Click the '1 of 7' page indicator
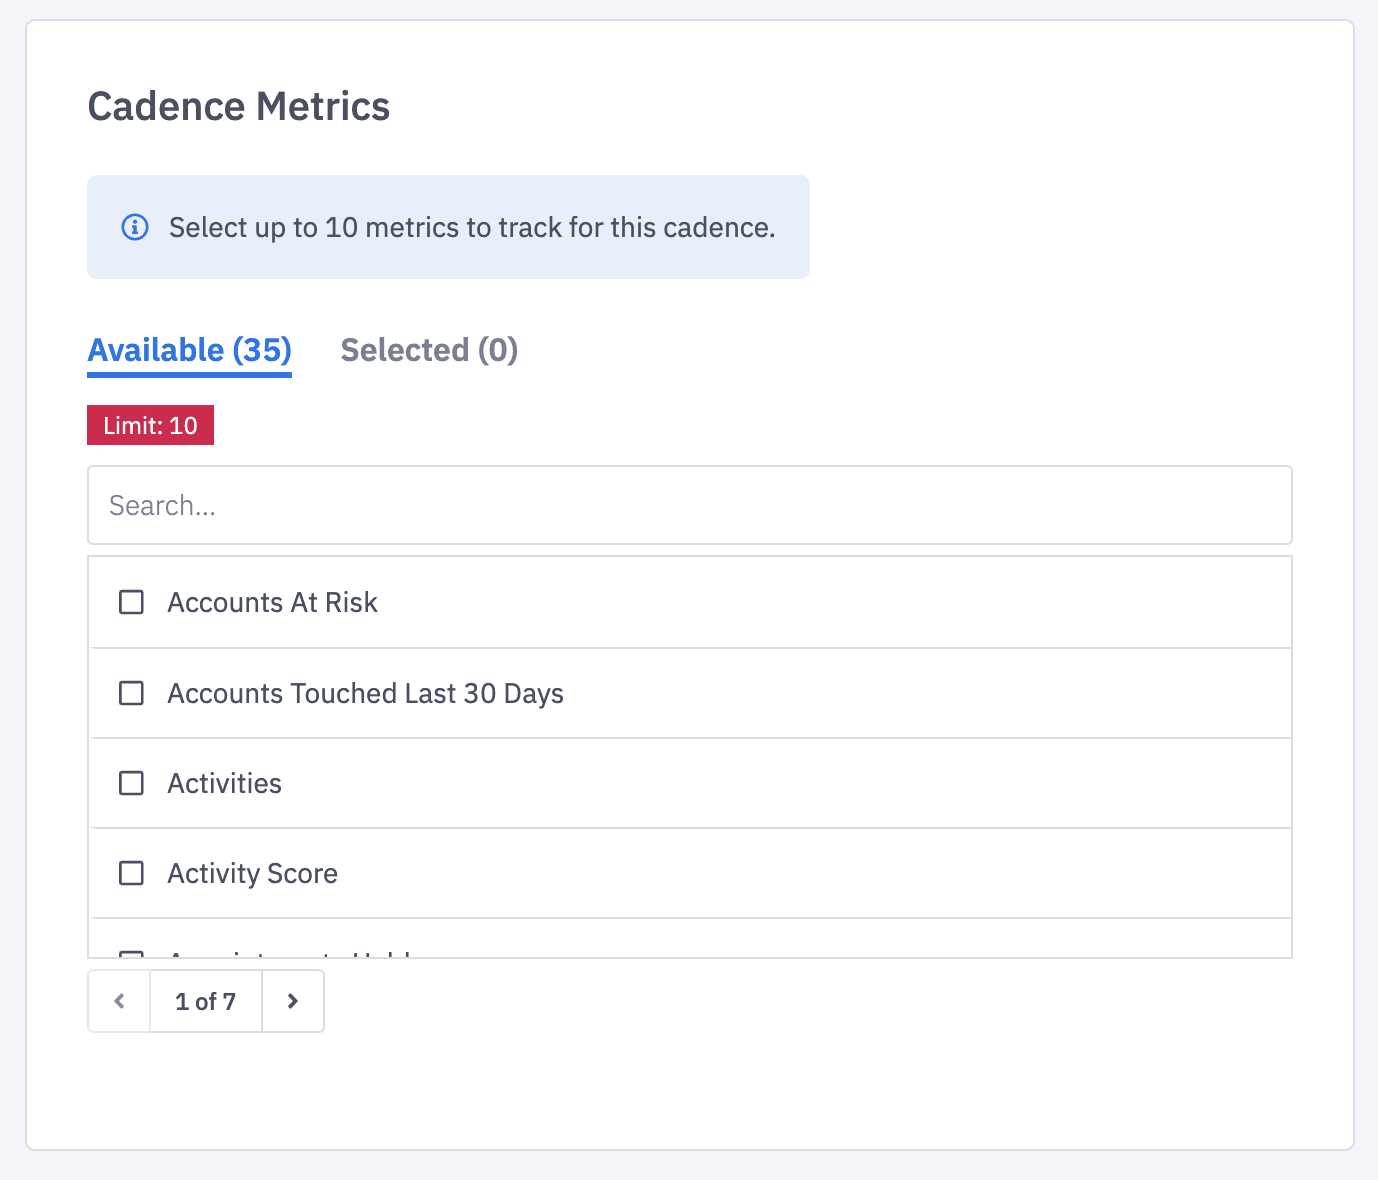Image resolution: width=1378 pixels, height=1180 pixels. 205,1001
